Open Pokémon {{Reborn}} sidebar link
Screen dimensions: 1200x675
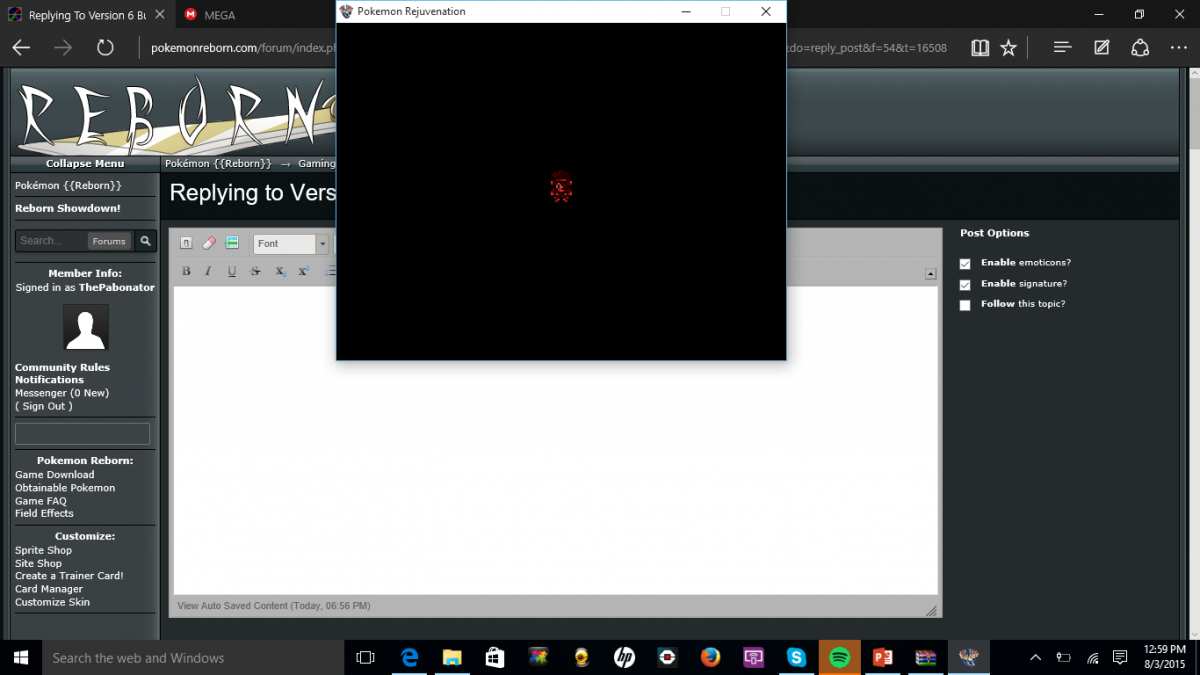point(68,186)
